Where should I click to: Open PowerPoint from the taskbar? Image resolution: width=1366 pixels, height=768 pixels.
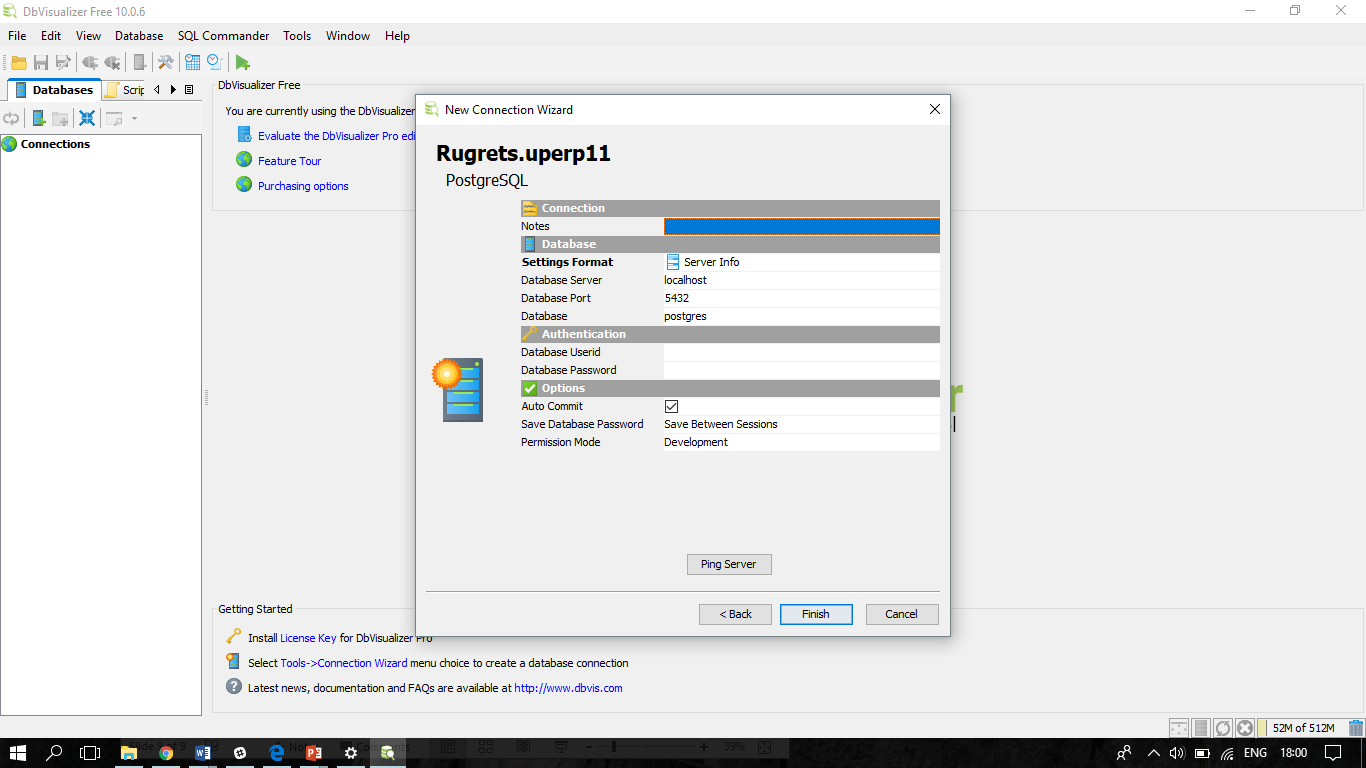[x=313, y=752]
